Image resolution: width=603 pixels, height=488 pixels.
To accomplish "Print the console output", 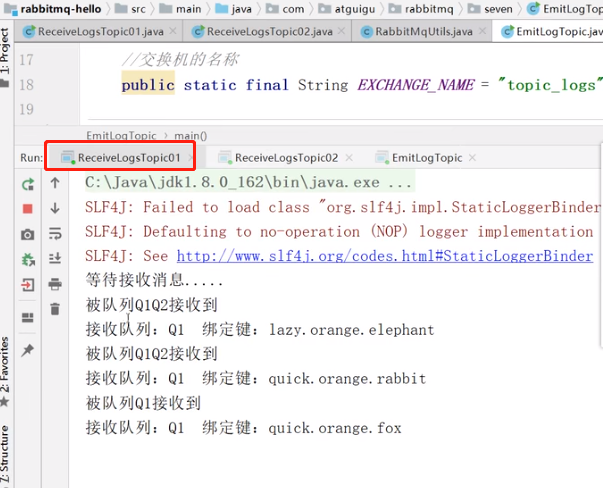I will (x=55, y=284).
